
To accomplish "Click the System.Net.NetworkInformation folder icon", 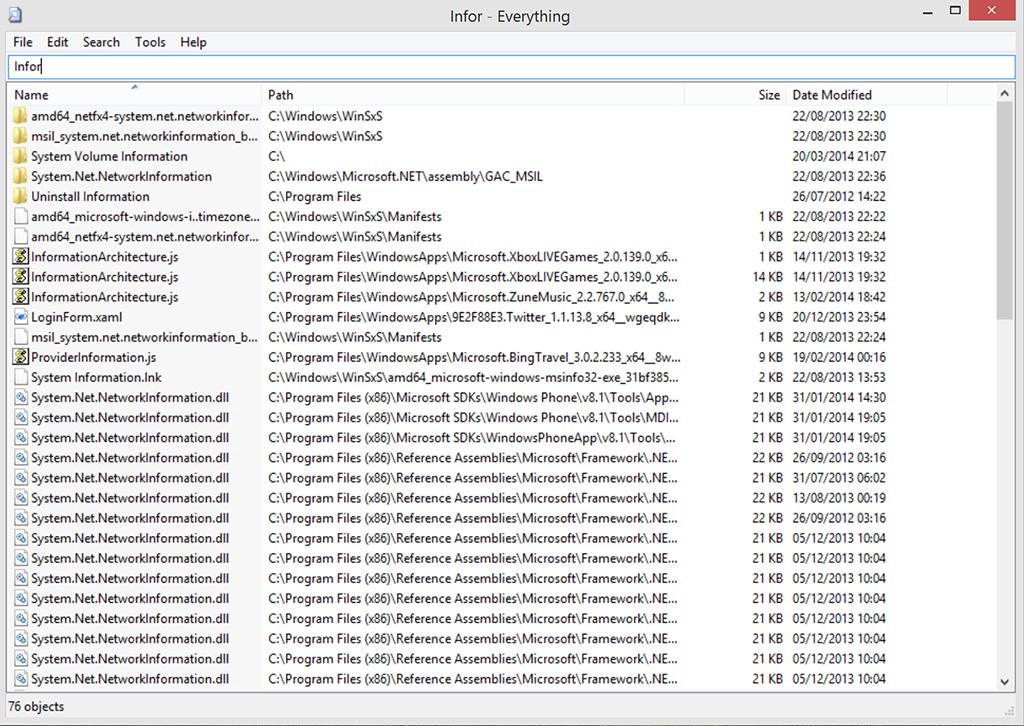I will [x=20, y=177].
